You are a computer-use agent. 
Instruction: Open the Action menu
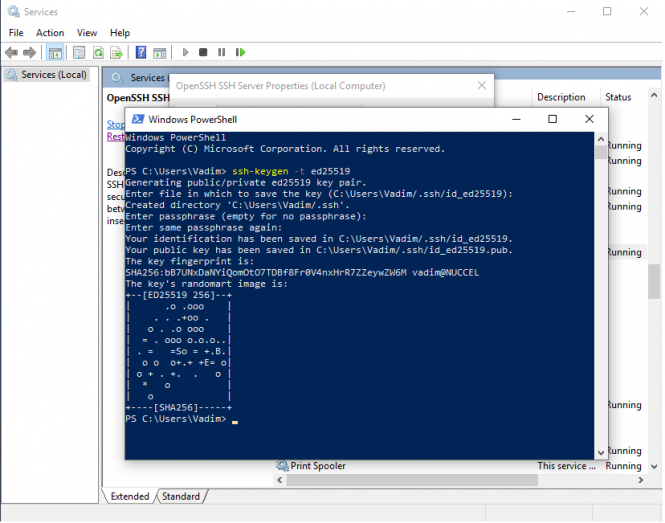[x=50, y=33]
